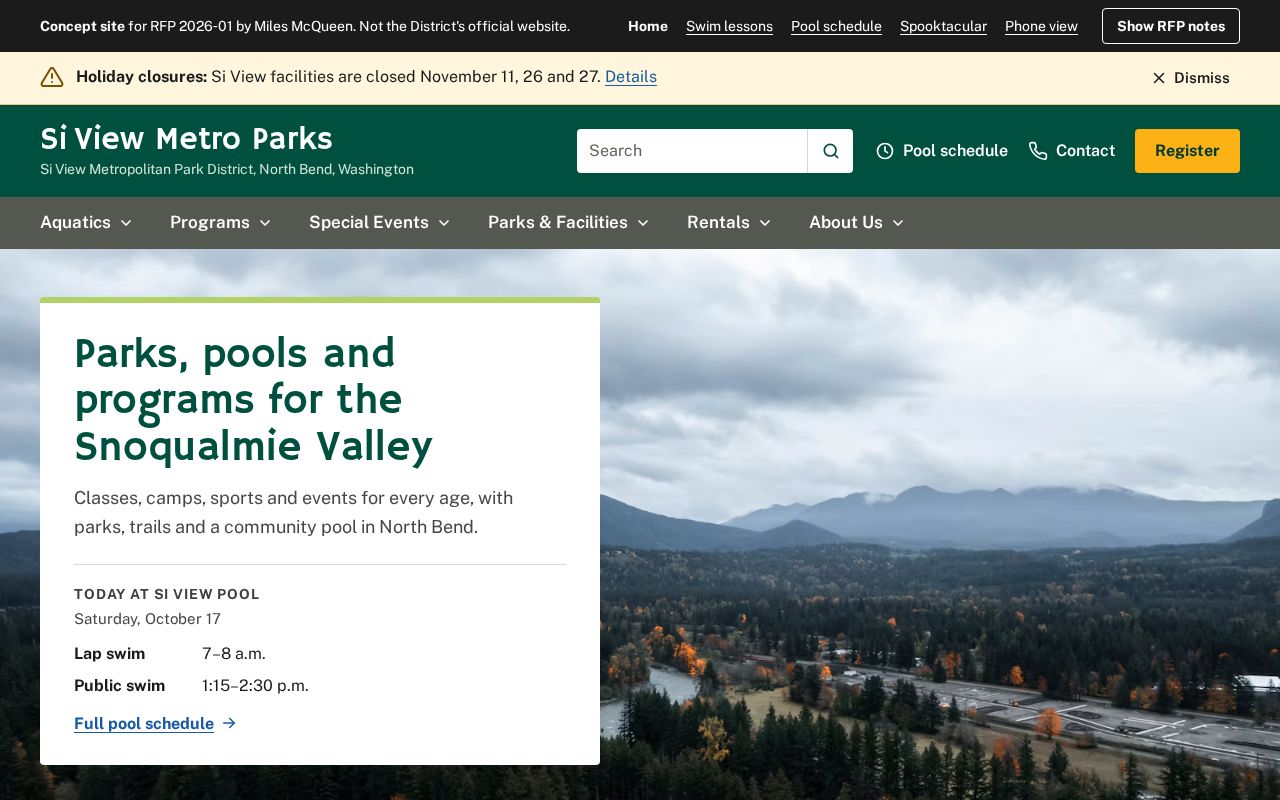Open Swim lessons in top bar
Image resolution: width=1280 pixels, height=800 pixels.
coord(729,26)
